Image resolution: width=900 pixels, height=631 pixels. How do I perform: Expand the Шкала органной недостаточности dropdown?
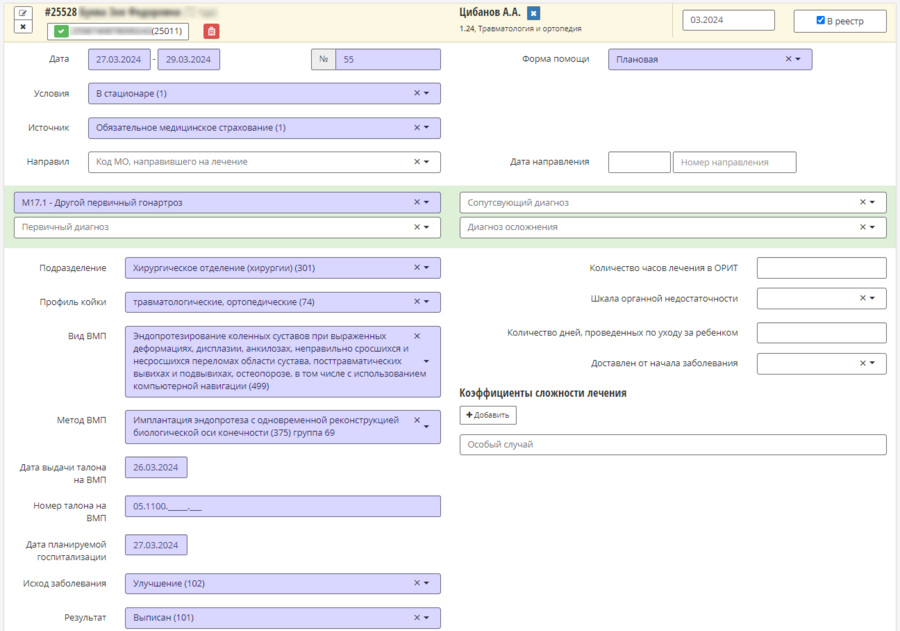tap(872, 298)
